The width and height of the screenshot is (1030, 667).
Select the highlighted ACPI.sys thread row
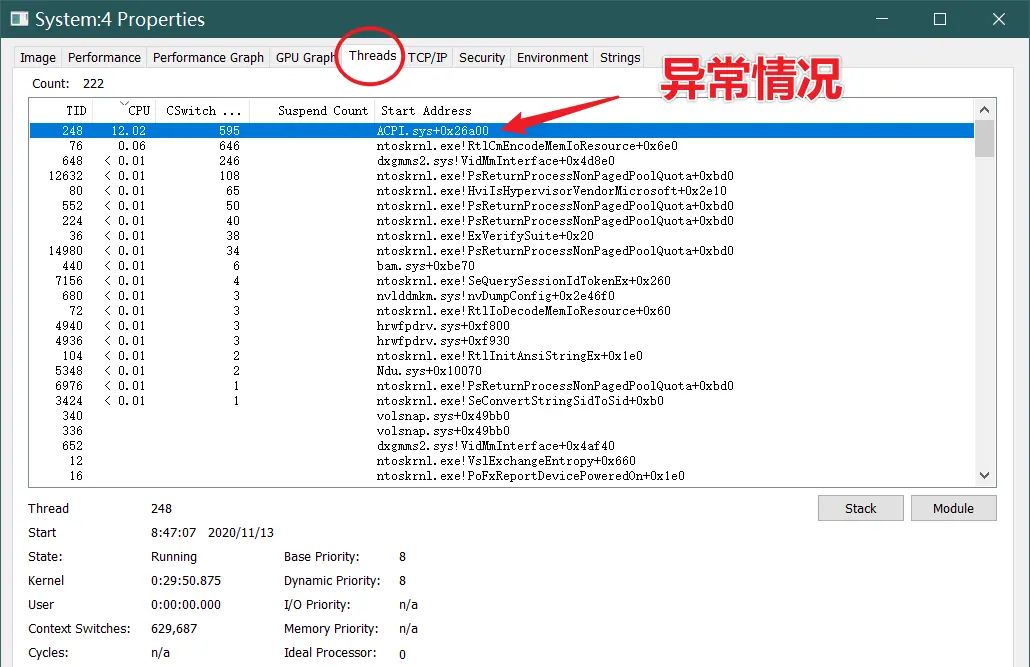point(400,129)
